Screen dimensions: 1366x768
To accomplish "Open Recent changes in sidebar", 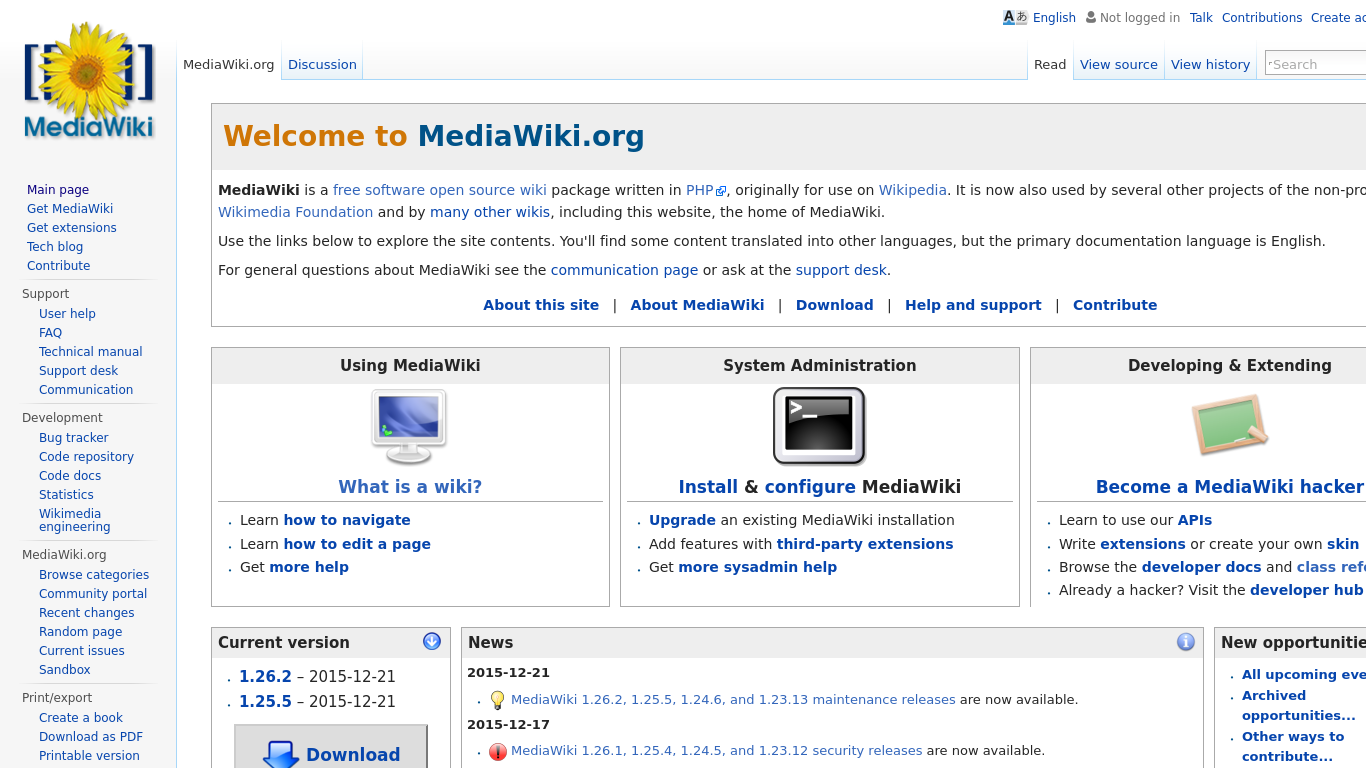I will point(86,613).
